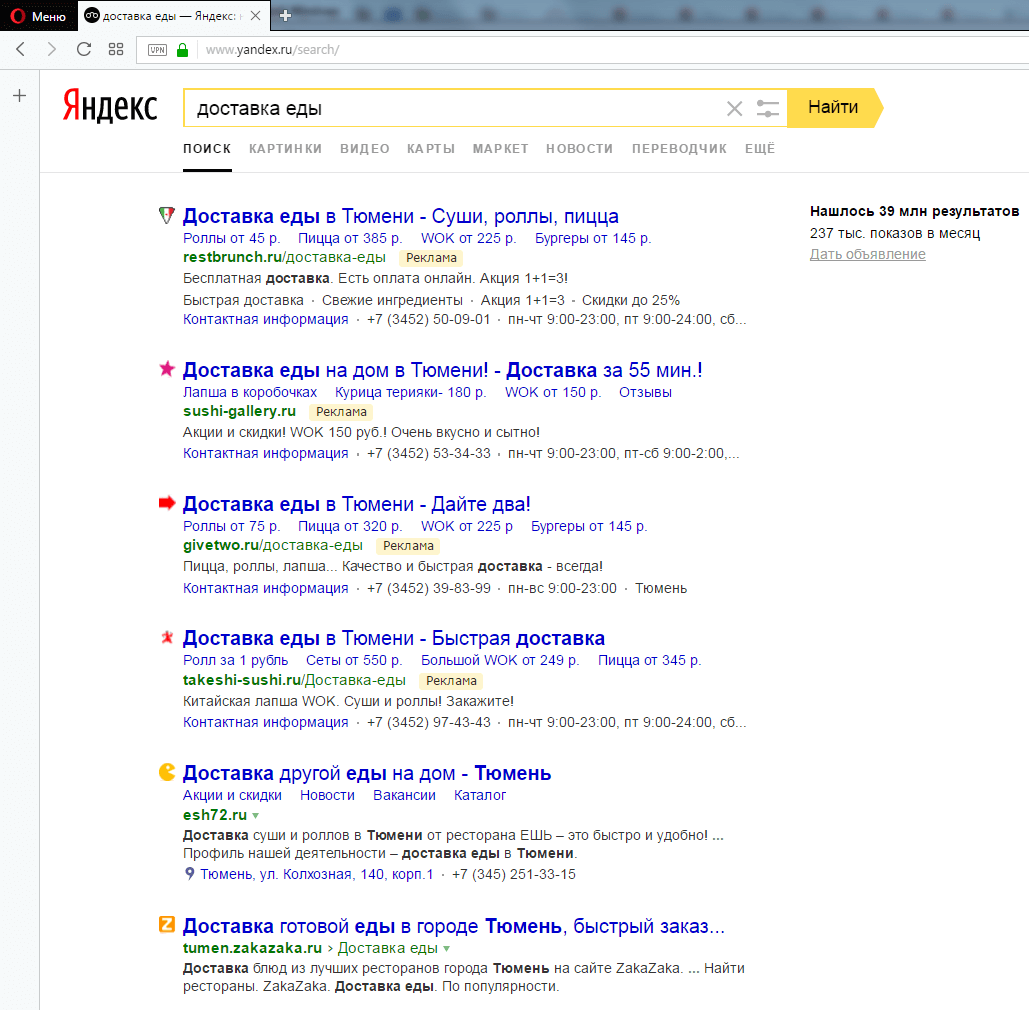This screenshot has width=1029, height=1010.
Task: Open a new tab with plus button
Action: coord(286,16)
